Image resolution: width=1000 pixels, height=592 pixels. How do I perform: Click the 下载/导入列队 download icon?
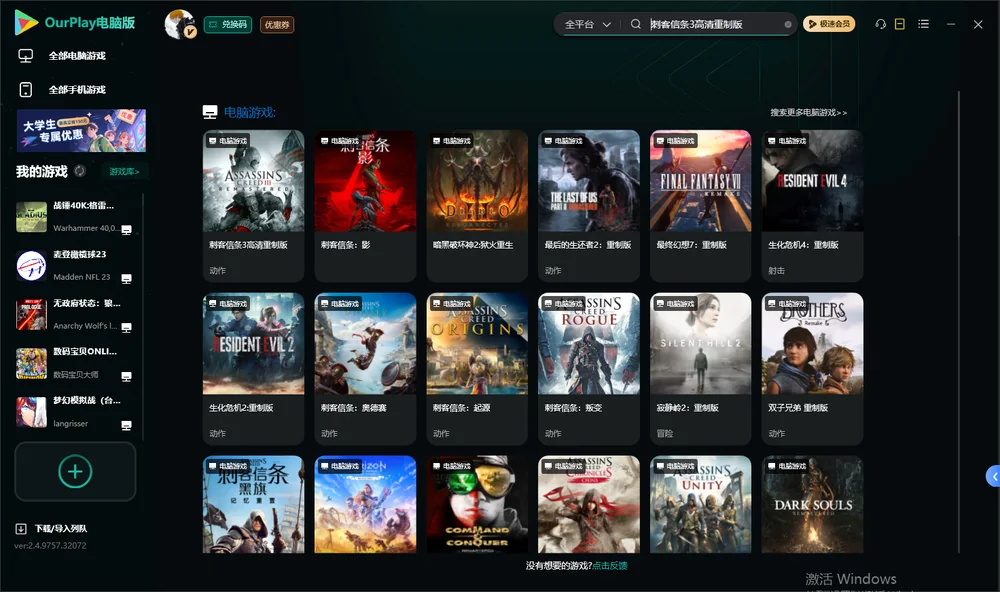(21, 528)
